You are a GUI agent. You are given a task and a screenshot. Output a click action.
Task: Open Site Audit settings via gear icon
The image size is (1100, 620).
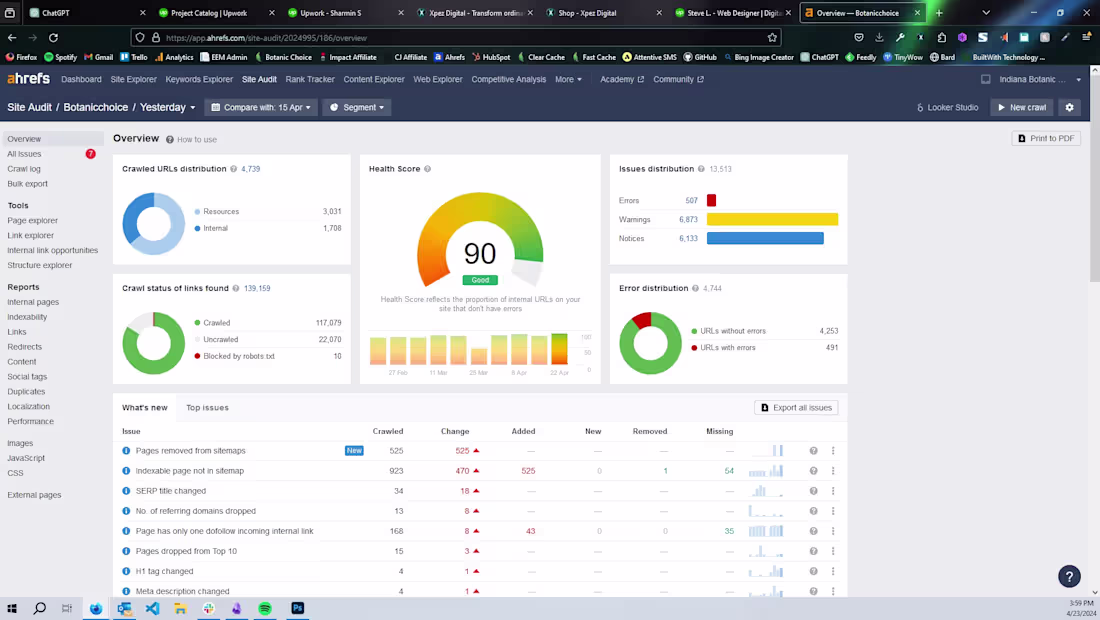[1069, 107]
